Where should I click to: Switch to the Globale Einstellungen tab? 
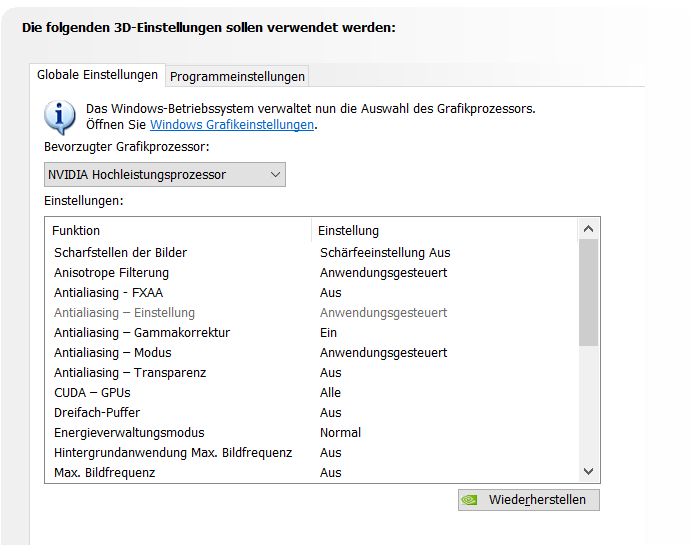coord(97,75)
